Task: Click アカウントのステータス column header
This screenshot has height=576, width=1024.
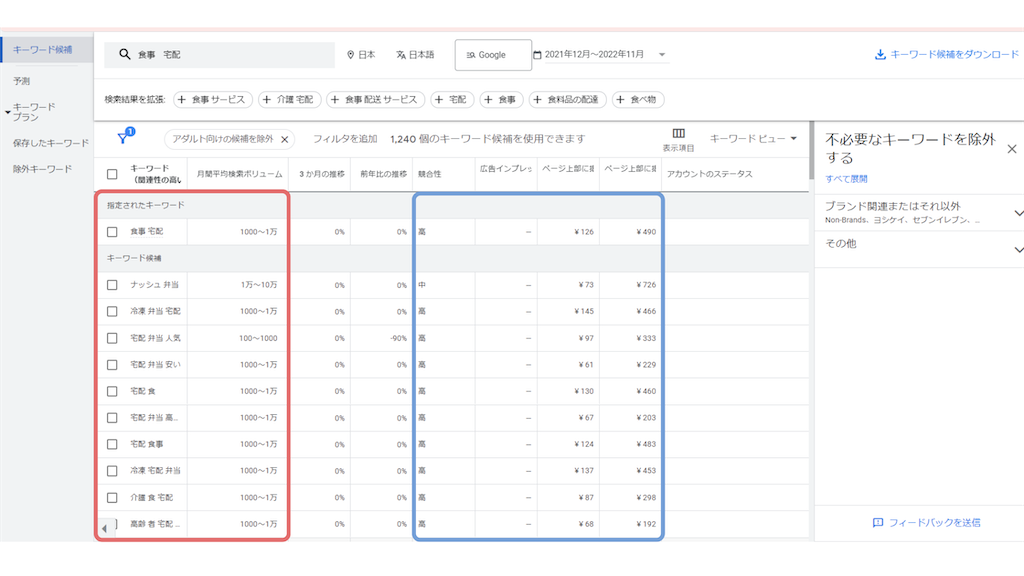Action: coord(709,174)
